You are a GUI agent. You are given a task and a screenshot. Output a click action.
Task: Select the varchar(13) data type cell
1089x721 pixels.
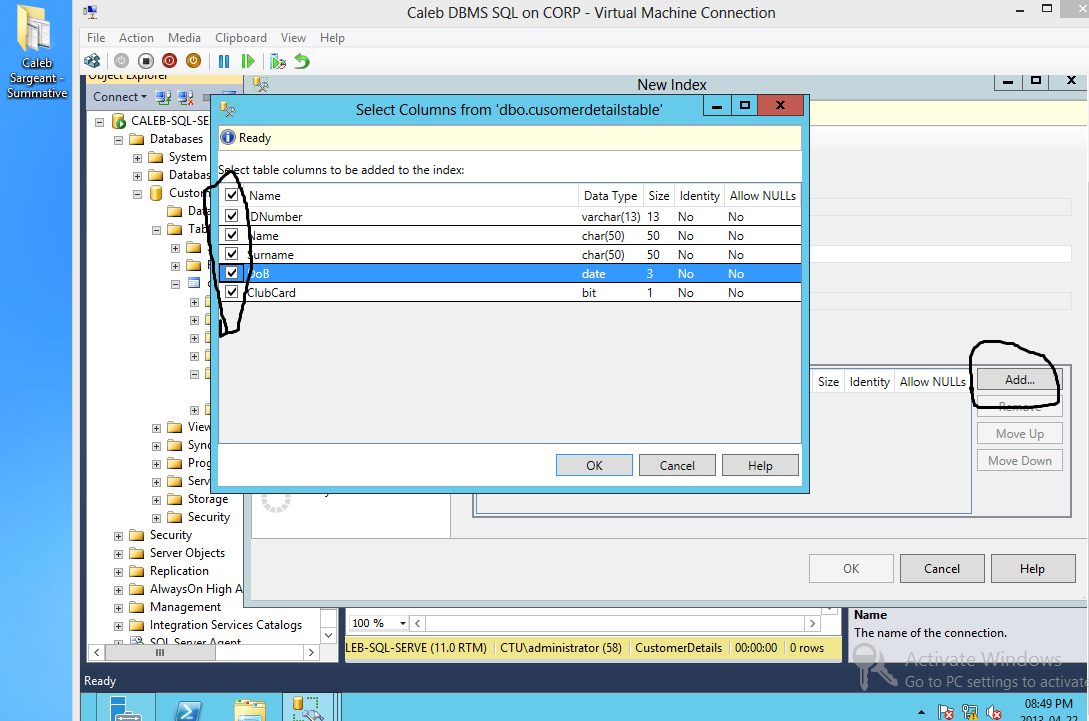click(610, 217)
